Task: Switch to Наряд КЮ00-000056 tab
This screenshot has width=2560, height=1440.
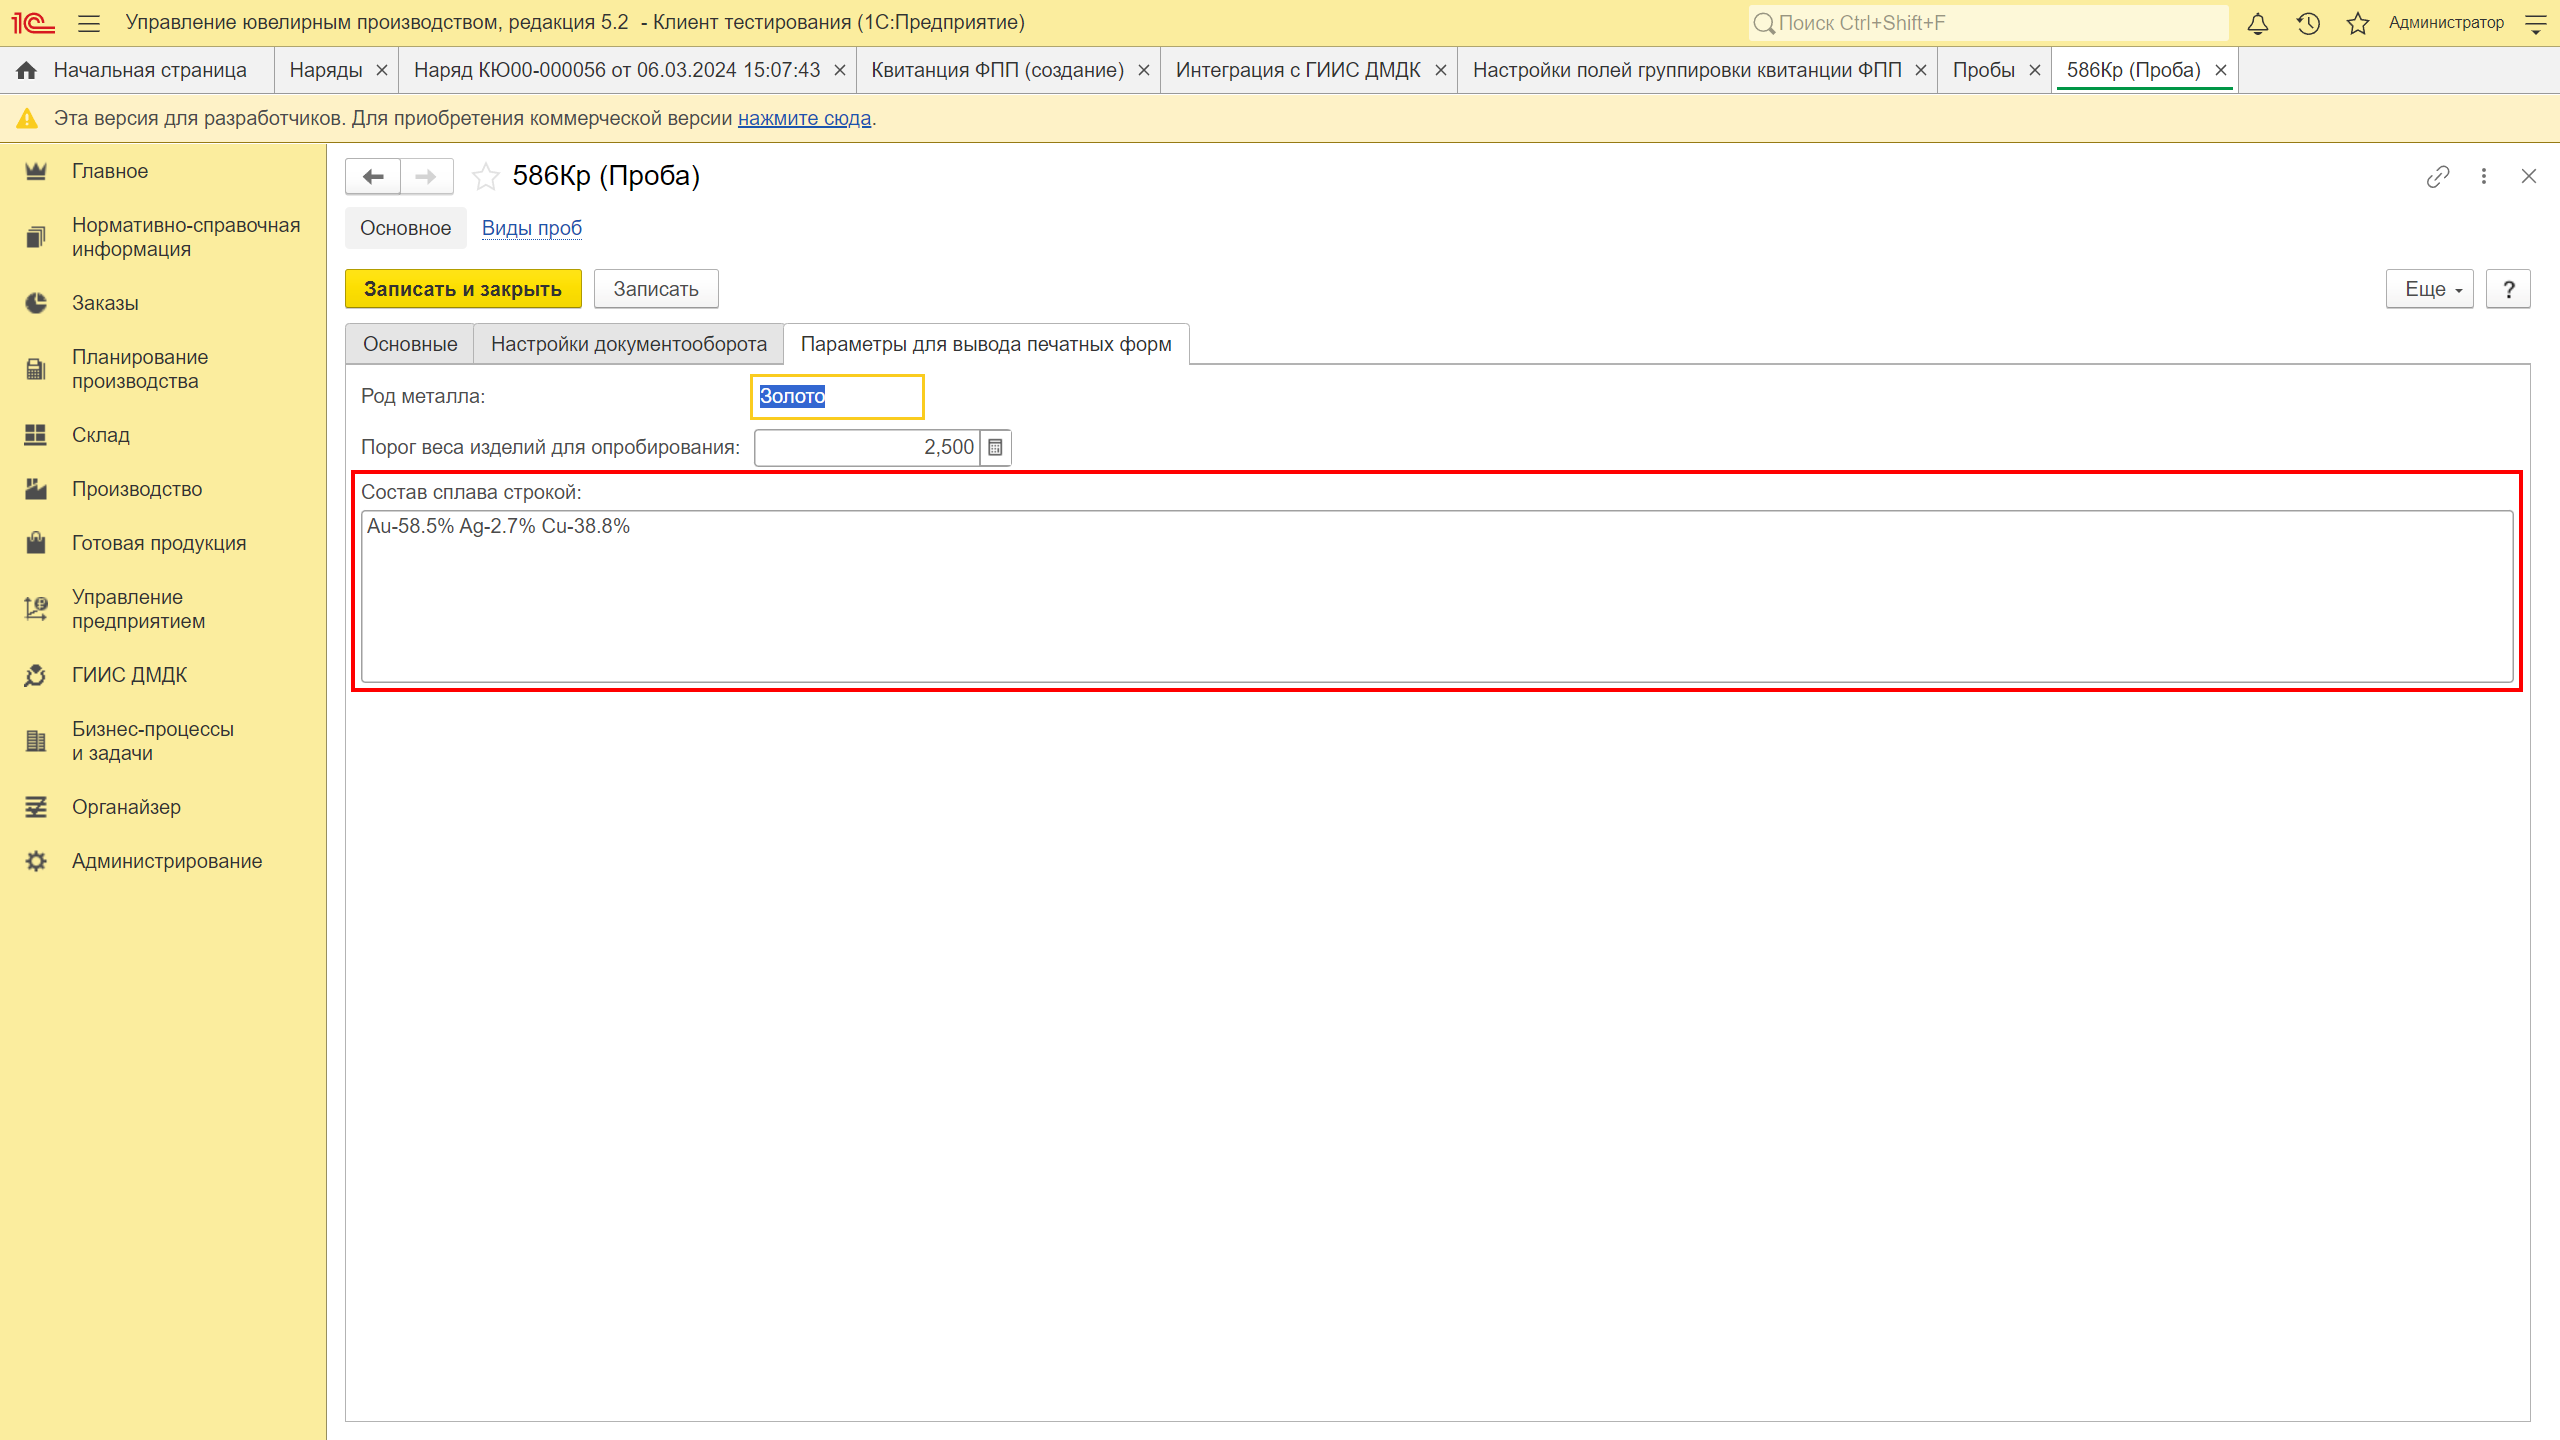Action: coord(617,70)
